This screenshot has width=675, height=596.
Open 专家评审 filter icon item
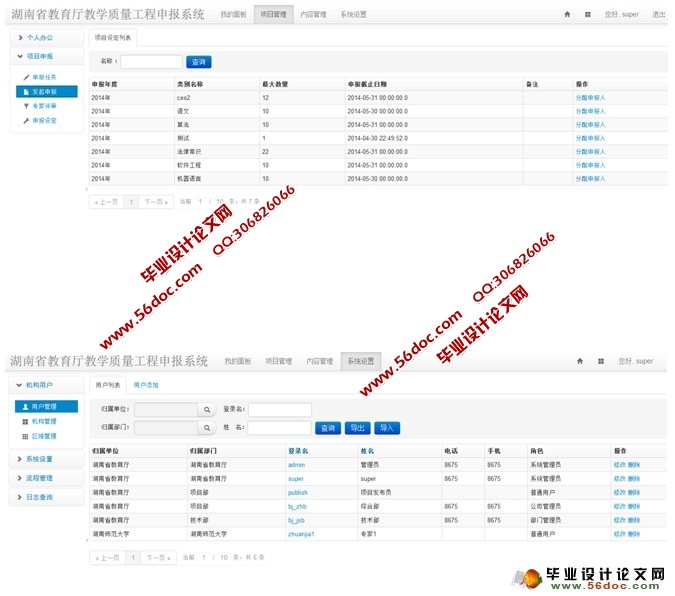(x=40, y=106)
